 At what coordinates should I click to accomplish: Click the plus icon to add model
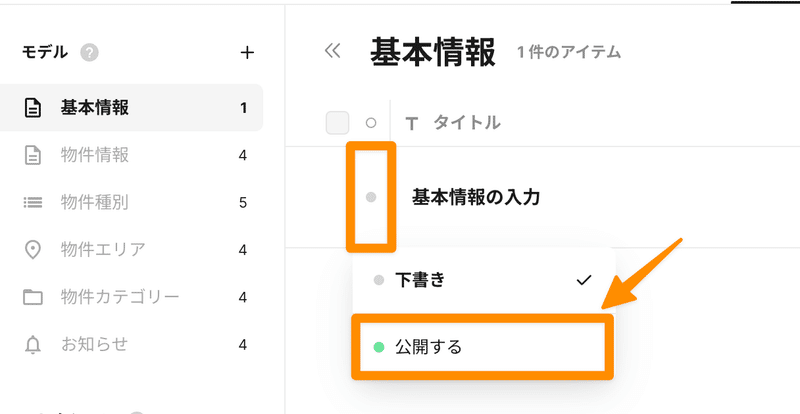coord(247,53)
